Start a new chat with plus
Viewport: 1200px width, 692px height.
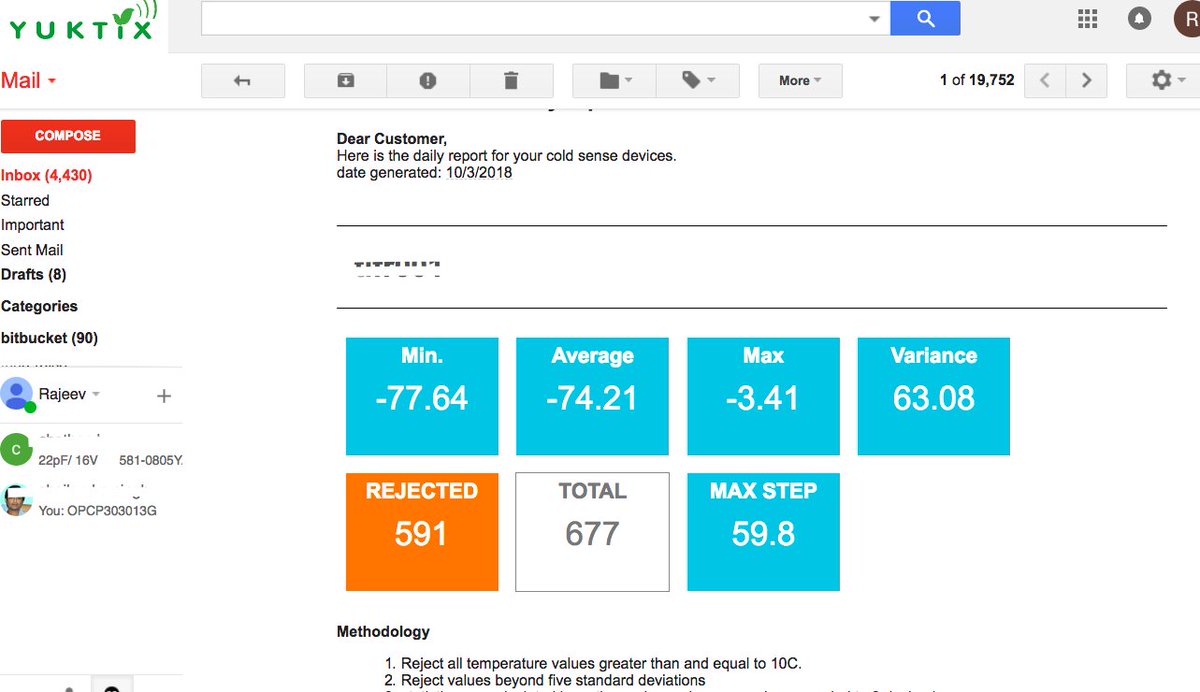164,396
